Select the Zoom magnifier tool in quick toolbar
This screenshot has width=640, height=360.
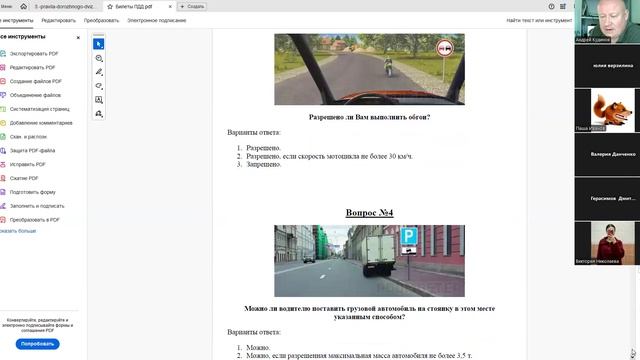click(99, 58)
